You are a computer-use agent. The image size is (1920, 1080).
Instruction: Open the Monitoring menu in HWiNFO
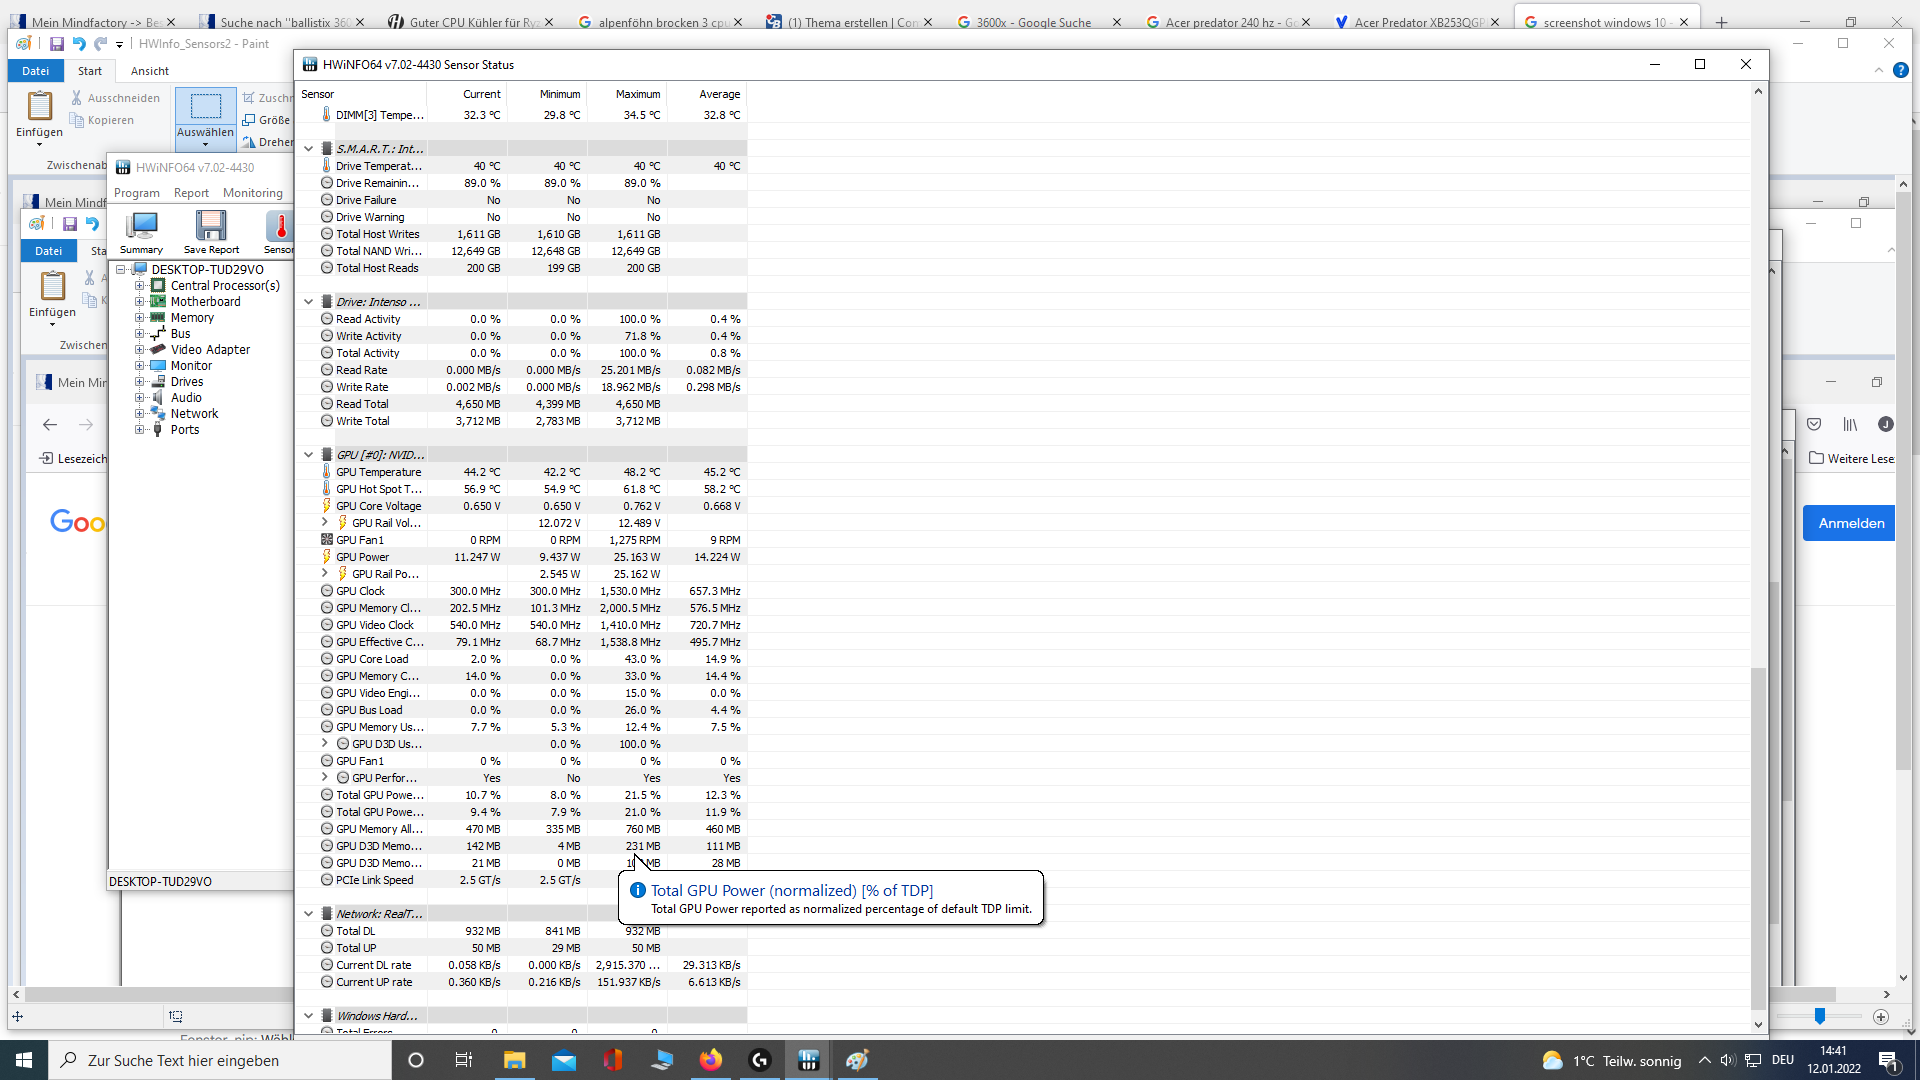point(253,193)
